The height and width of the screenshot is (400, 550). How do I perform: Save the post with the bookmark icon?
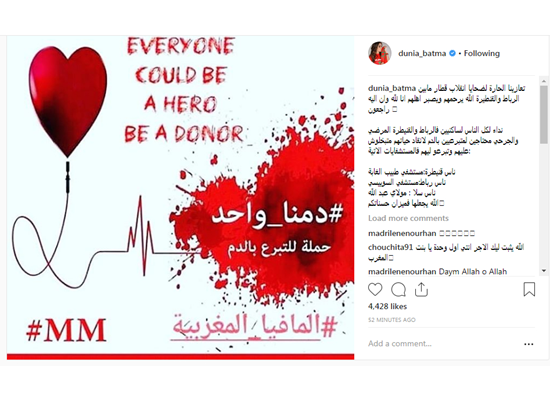click(529, 289)
